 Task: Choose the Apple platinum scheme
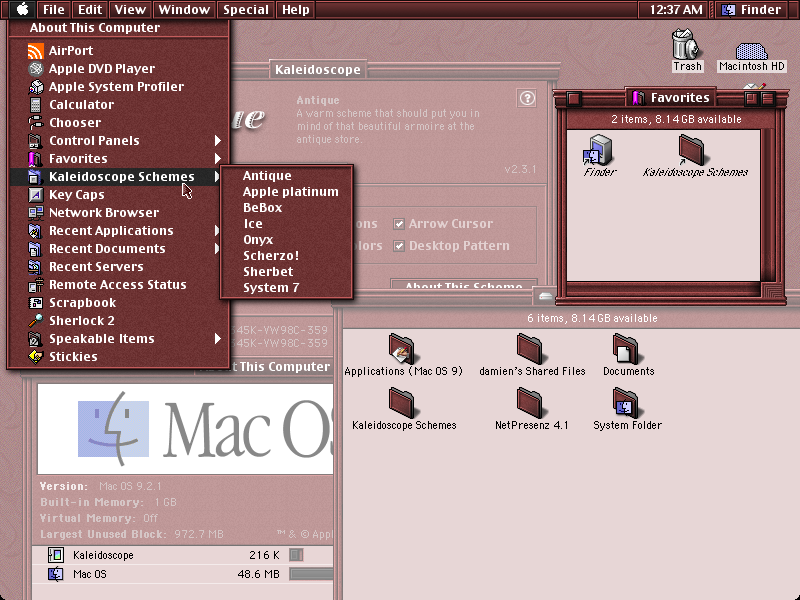coord(286,192)
